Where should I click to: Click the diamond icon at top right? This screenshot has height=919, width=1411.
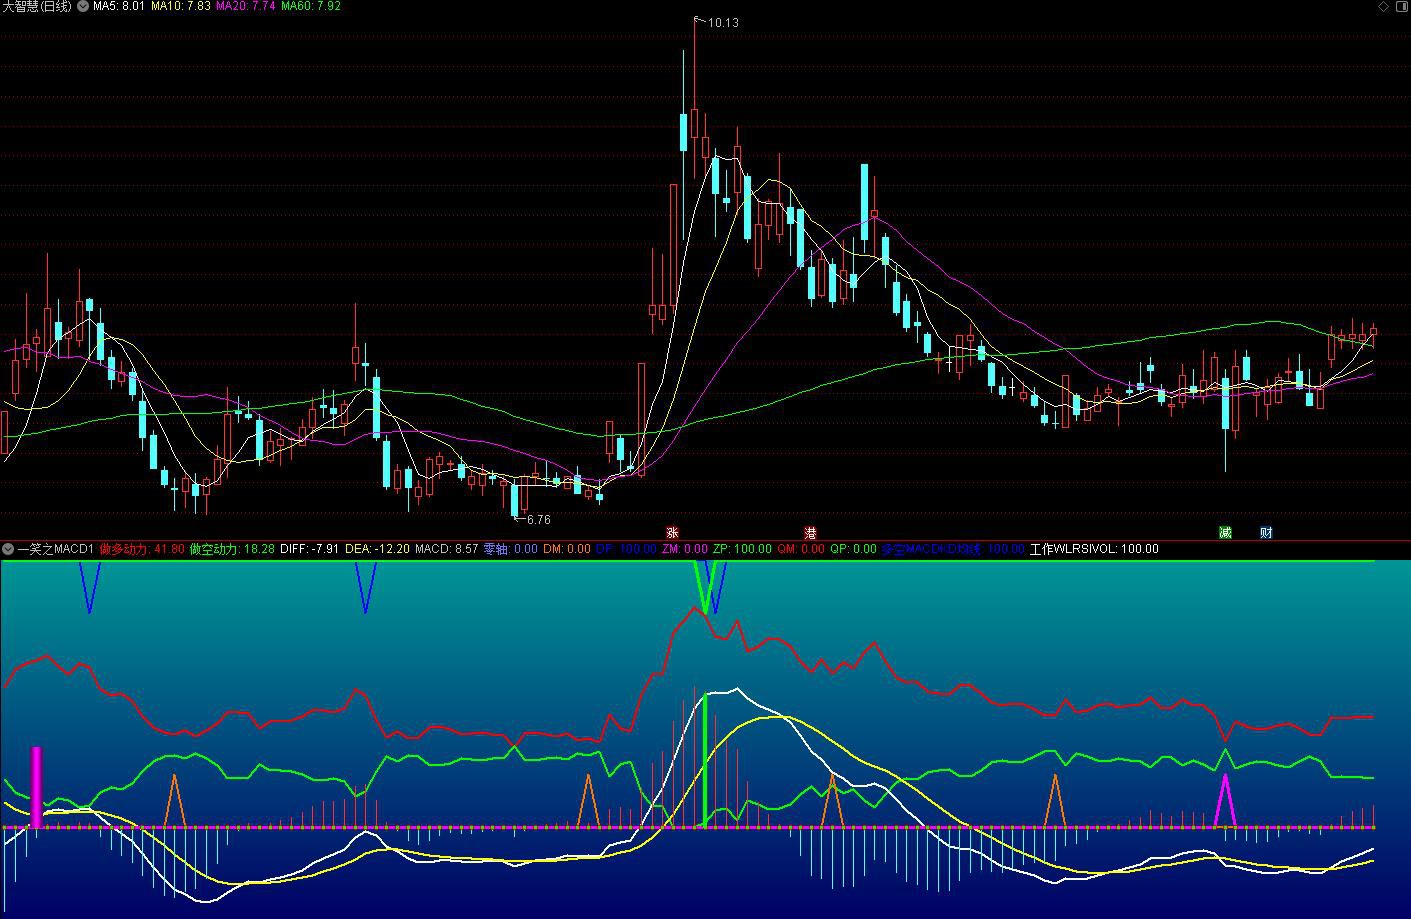coord(1383,6)
